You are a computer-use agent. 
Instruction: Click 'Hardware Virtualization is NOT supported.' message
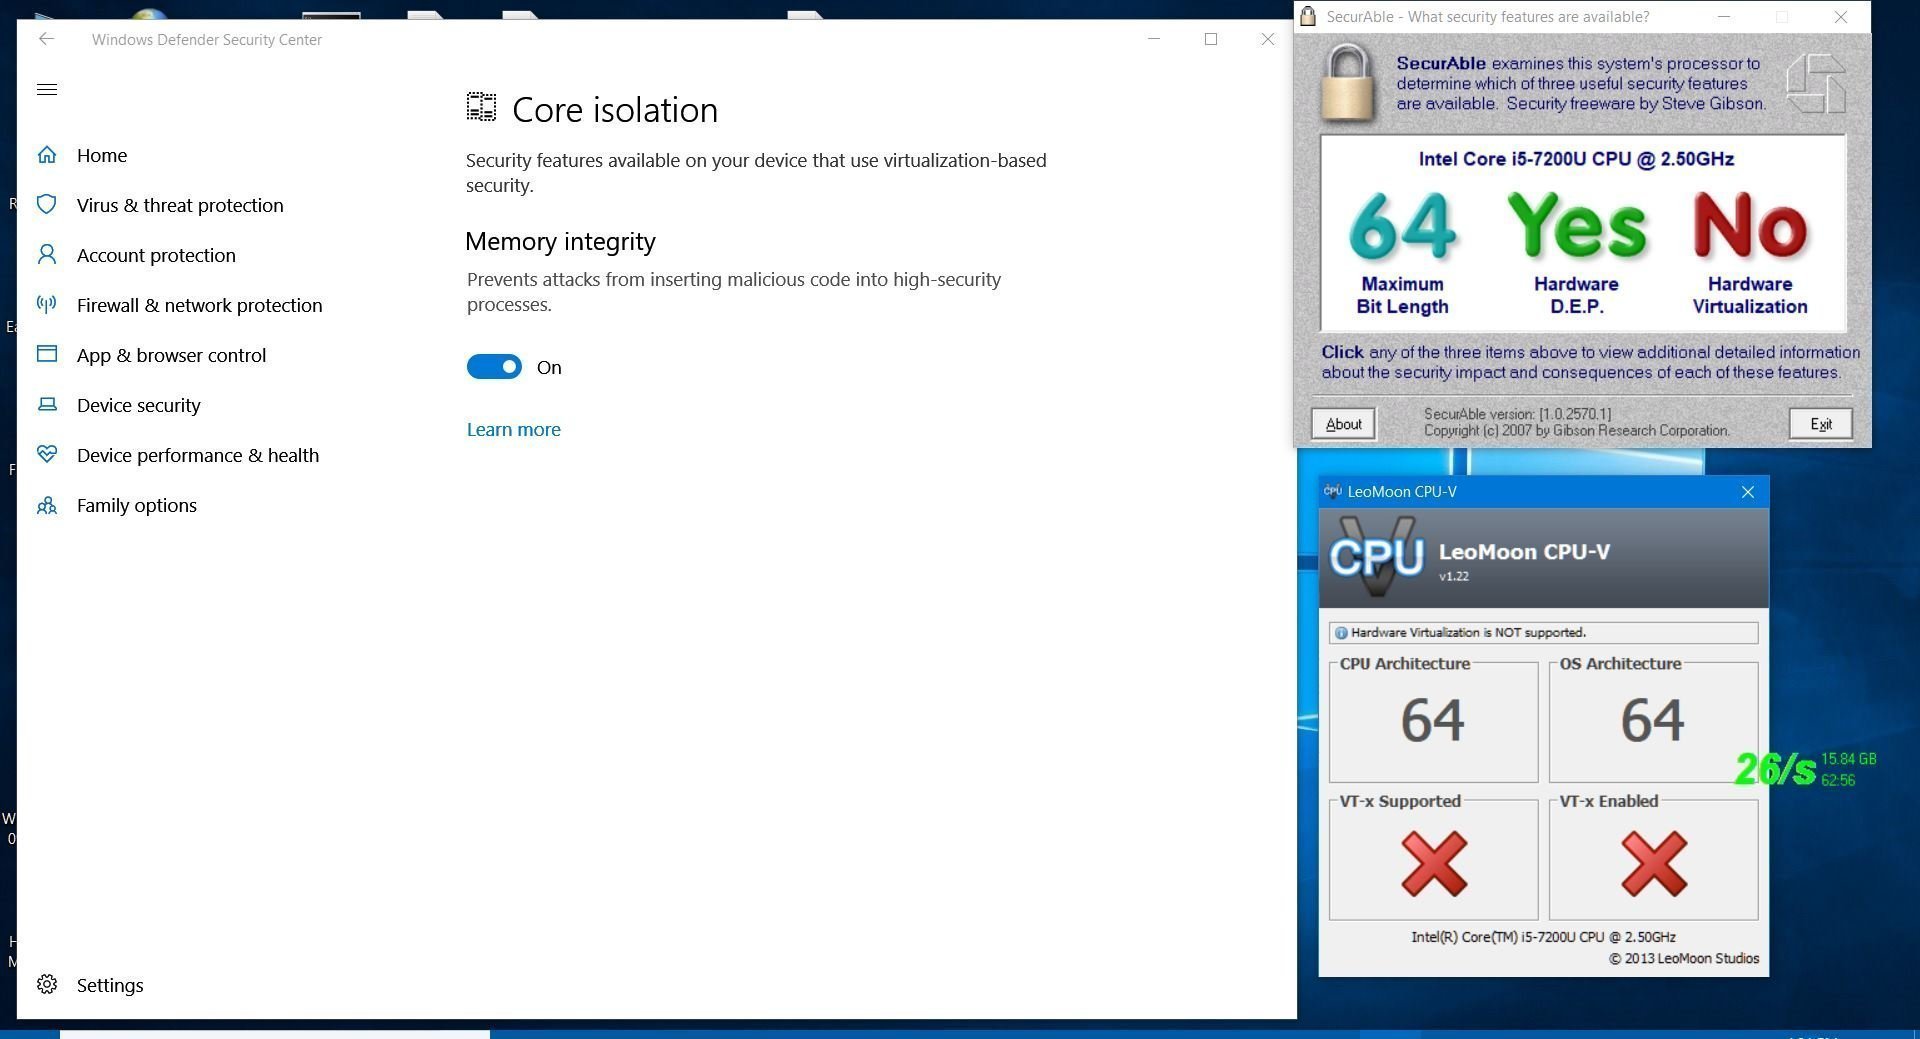pos(1468,633)
